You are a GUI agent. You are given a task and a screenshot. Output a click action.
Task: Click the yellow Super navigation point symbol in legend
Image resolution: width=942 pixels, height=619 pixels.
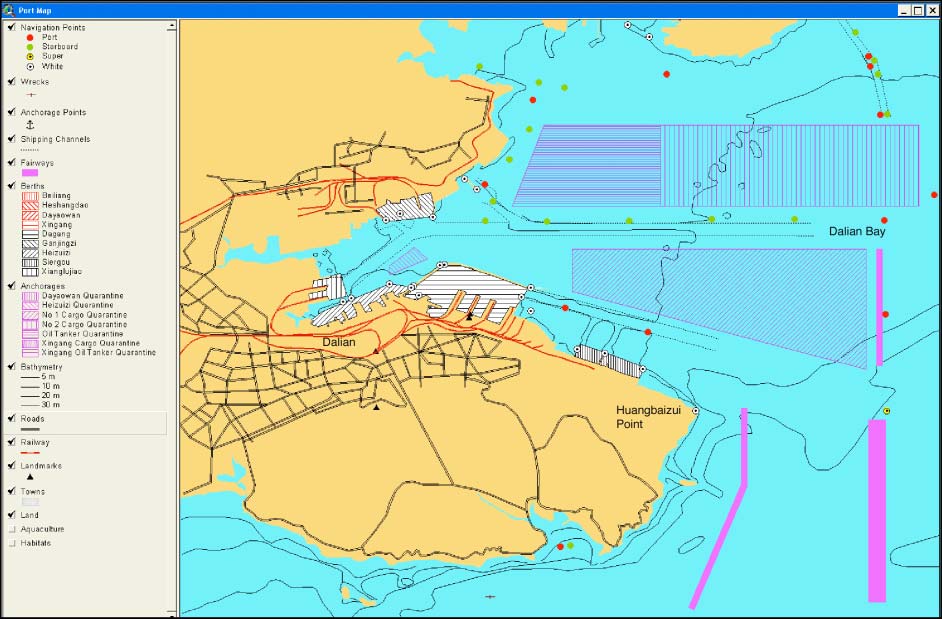(x=30, y=57)
